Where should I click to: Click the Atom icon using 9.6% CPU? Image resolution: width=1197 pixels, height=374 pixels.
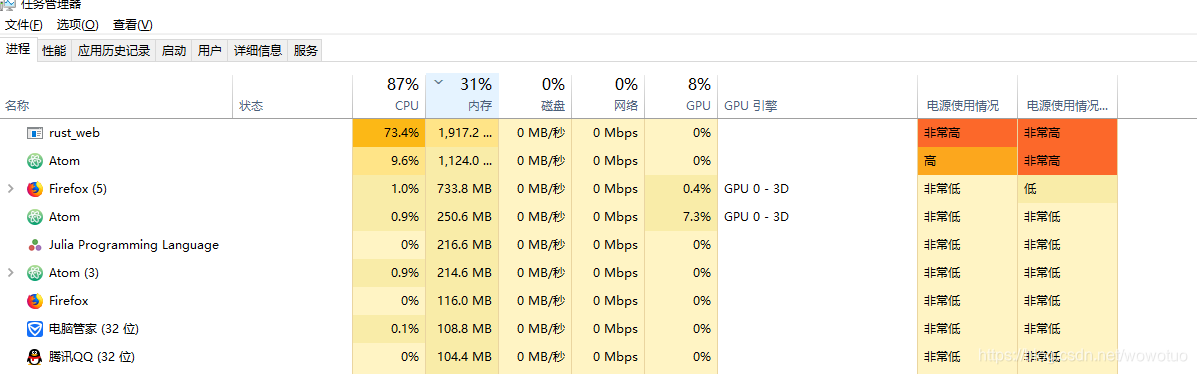click(34, 161)
